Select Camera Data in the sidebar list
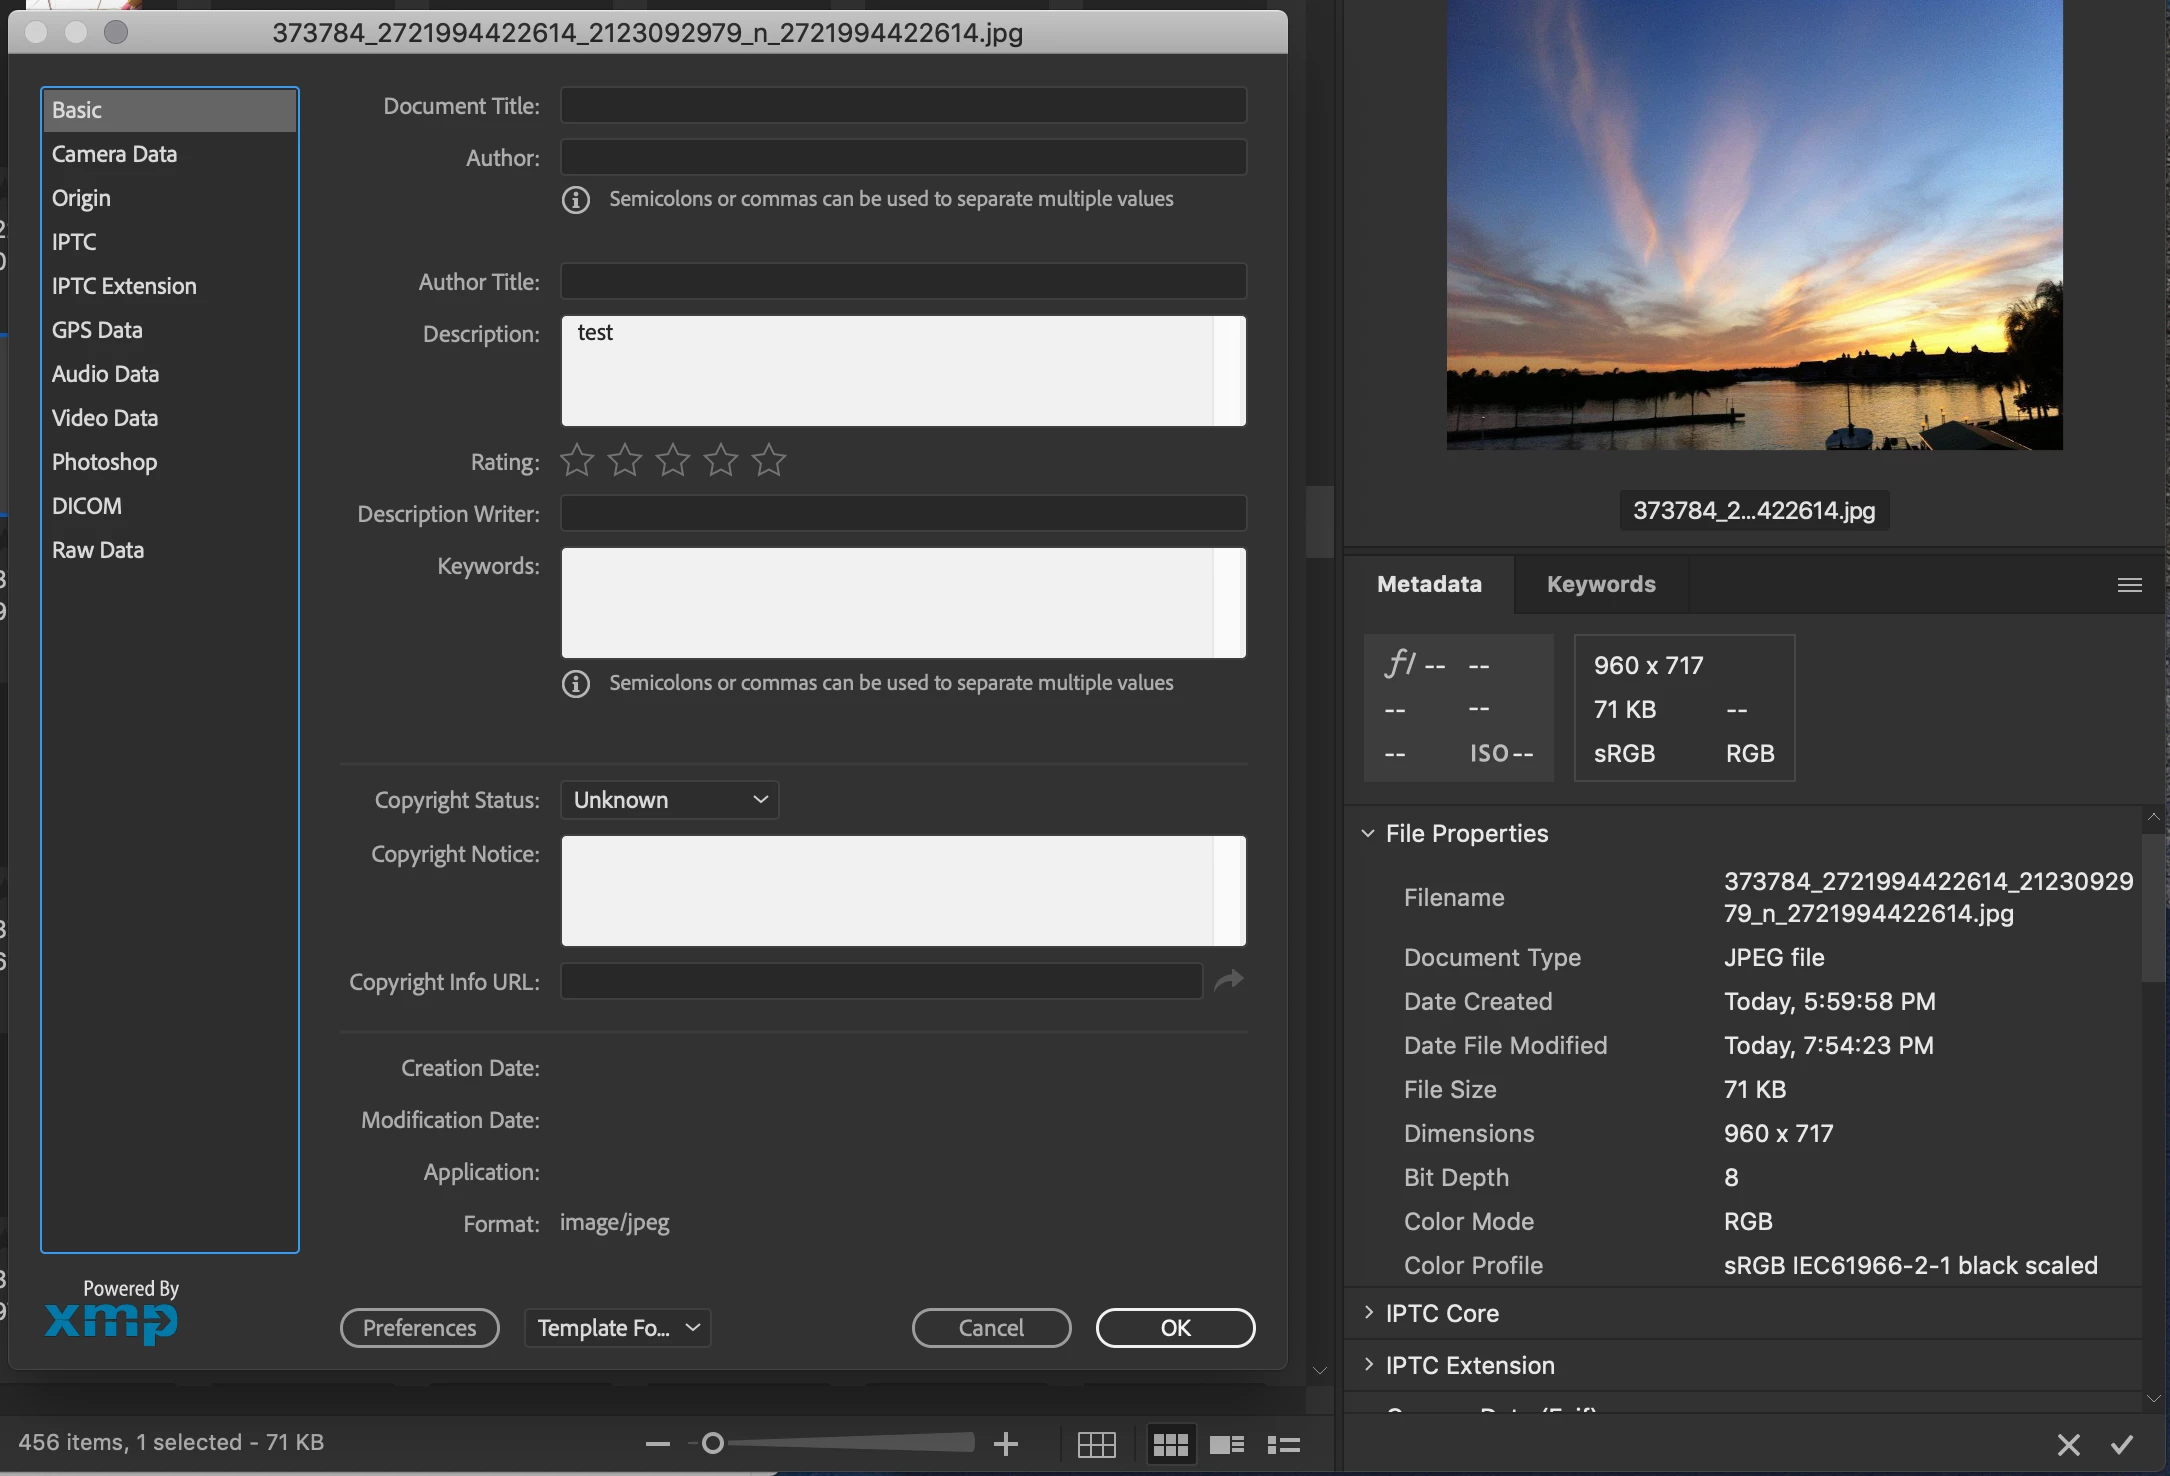The image size is (2170, 1476). point(114,154)
